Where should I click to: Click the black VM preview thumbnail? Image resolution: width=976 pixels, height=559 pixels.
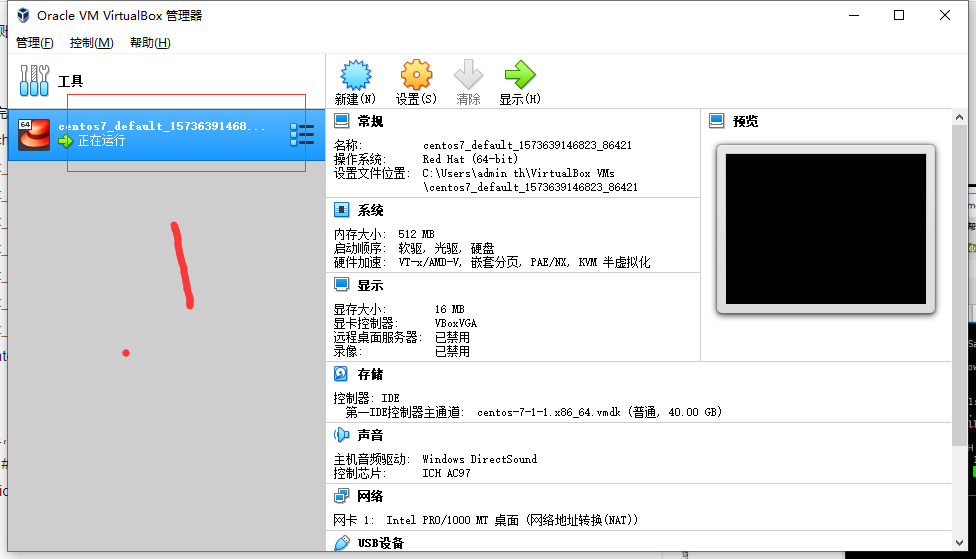[x=826, y=229]
